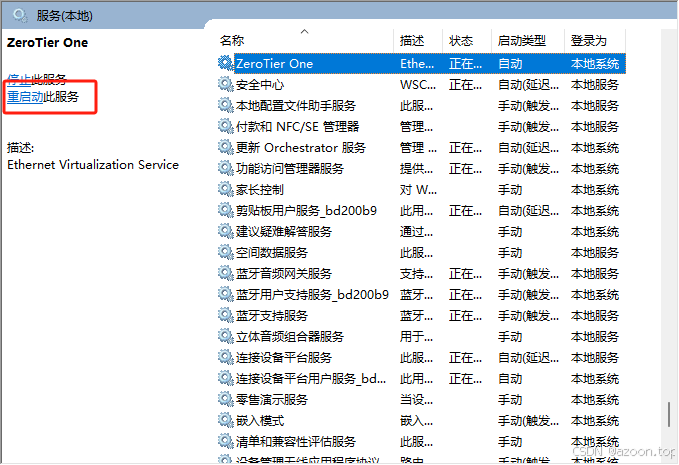Select the gear icon for 本地配置文件助手服务
The width and height of the screenshot is (679, 465).
coord(225,105)
